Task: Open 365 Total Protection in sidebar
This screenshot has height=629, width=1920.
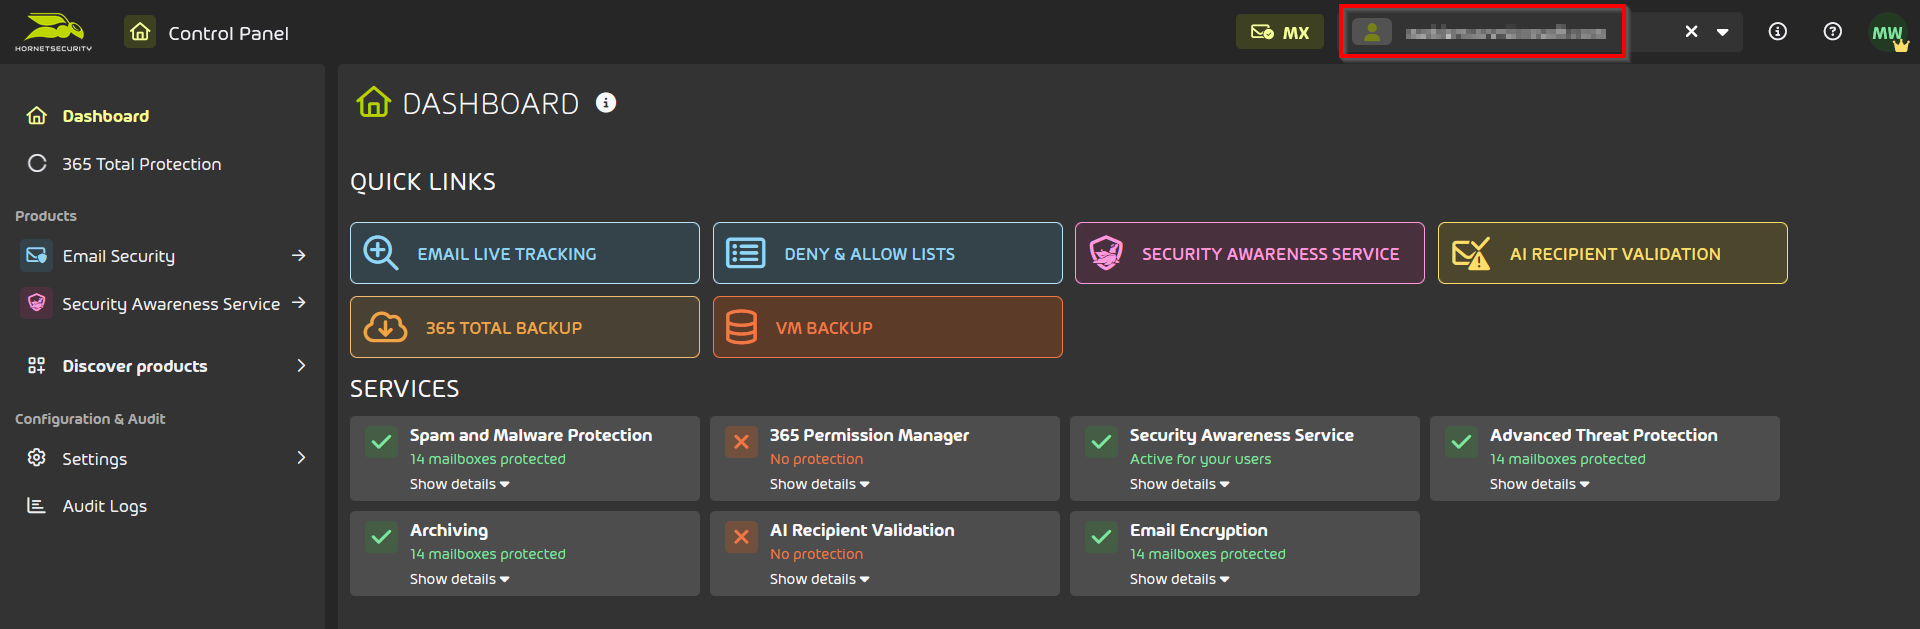Action: [x=142, y=164]
